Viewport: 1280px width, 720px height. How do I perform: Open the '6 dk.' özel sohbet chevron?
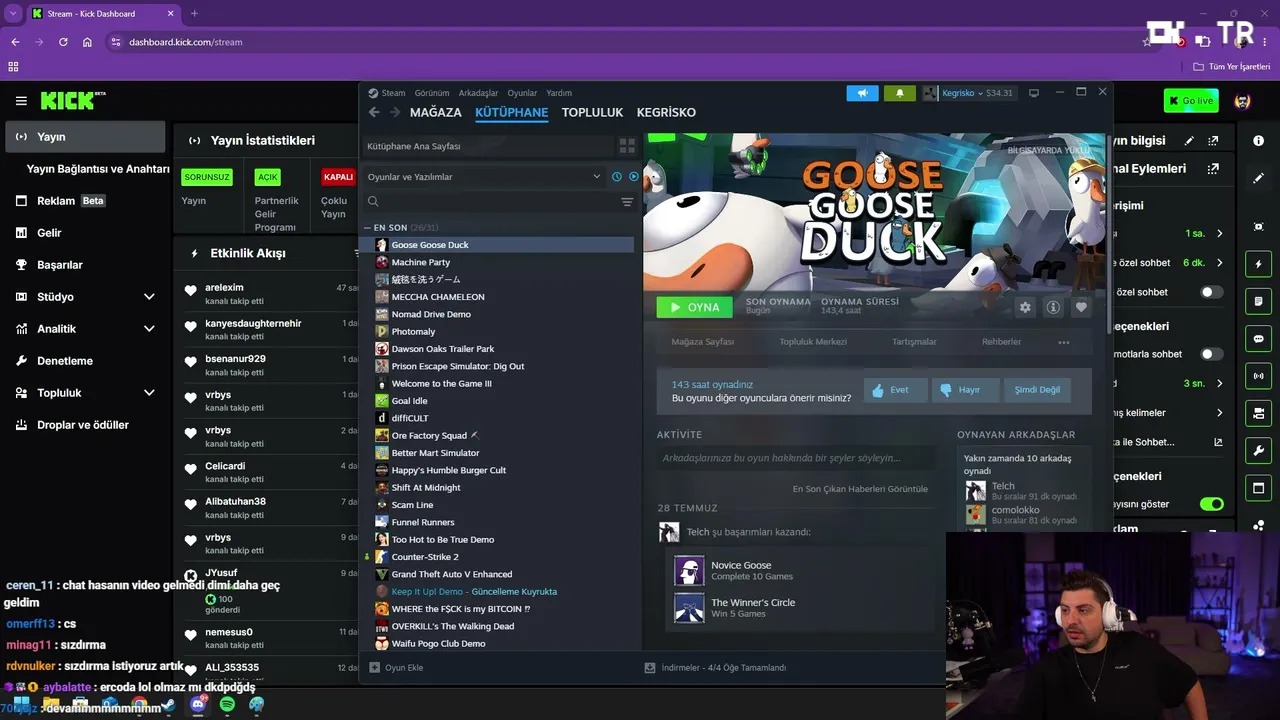pos(1220,263)
